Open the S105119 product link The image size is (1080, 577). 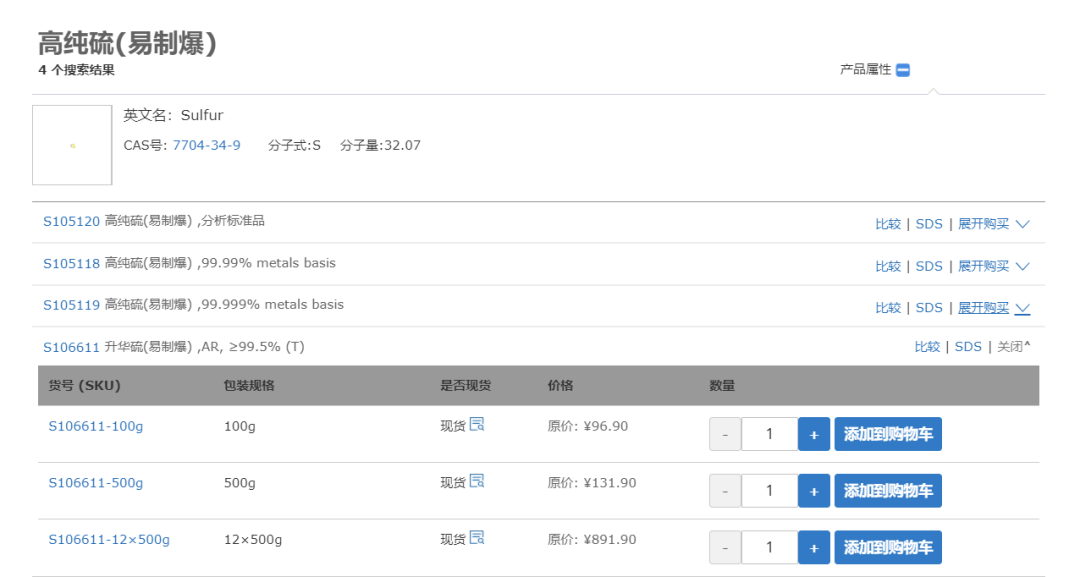(x=71, y=306)
